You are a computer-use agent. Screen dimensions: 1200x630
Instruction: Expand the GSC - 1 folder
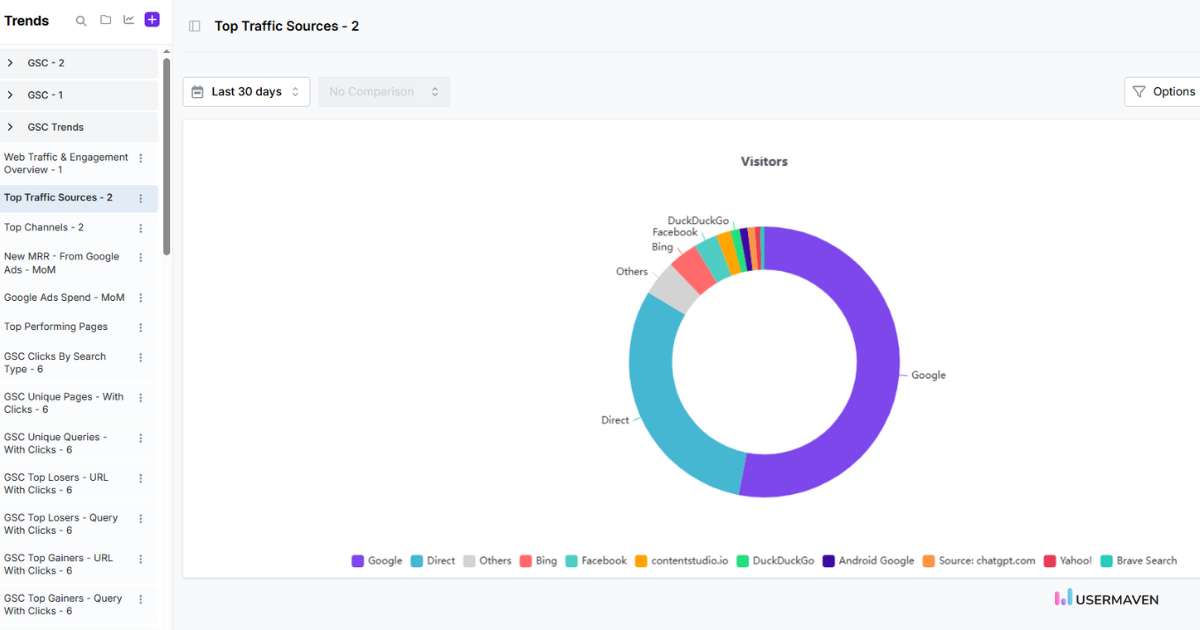click(79, 95)
